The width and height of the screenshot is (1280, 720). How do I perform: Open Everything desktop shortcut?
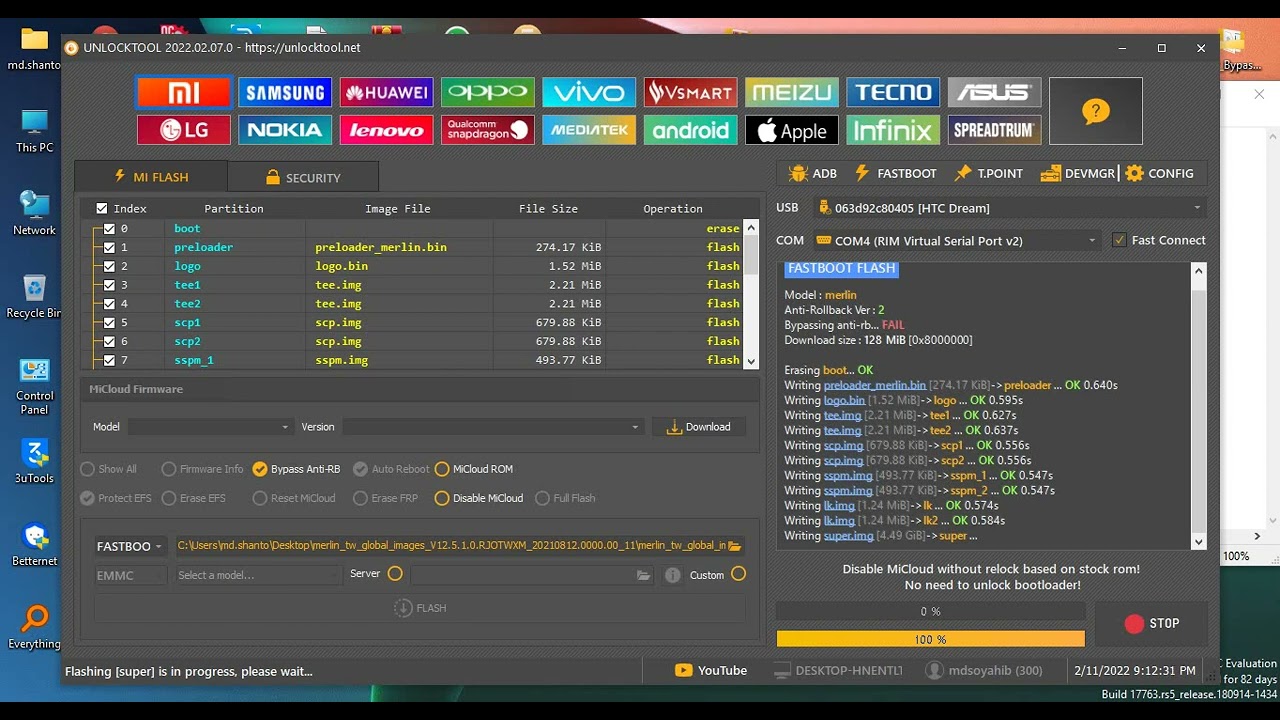[x=35, y=627]
